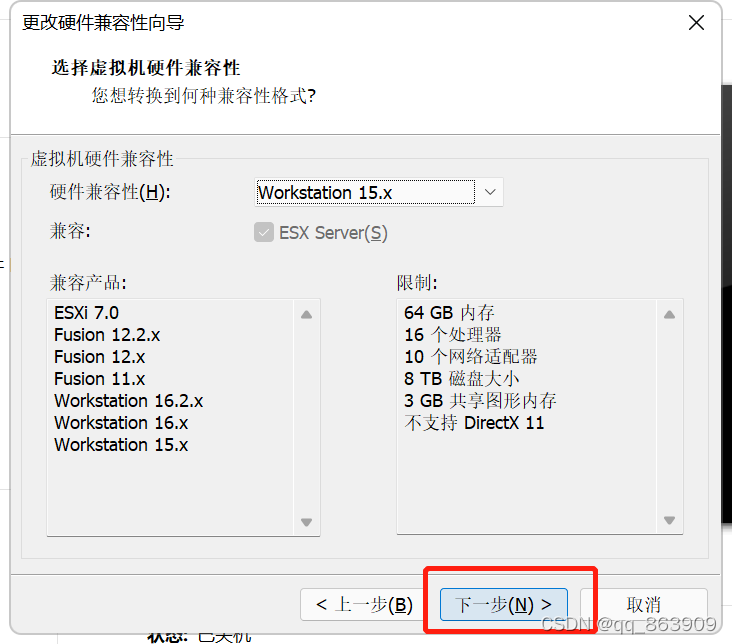Image resolution: width=732 pixels, height=644 pixels.
Task: Click the 16 个处理器 limitation entry
Action: point(452,334)
